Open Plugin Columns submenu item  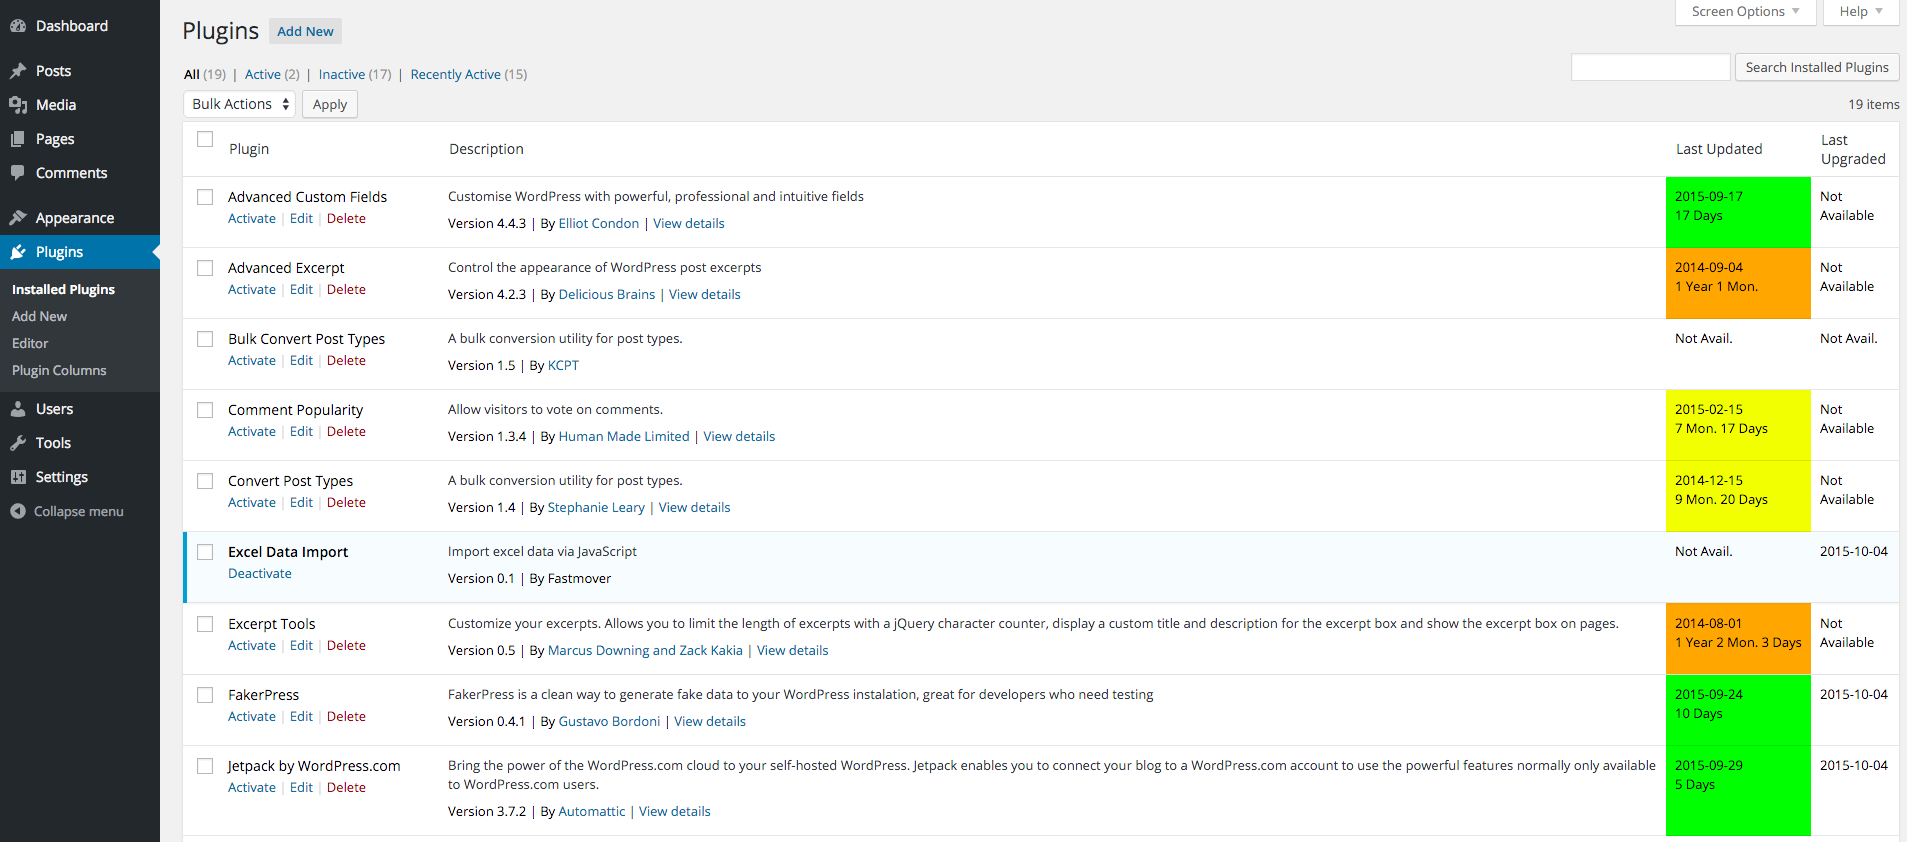59,370
